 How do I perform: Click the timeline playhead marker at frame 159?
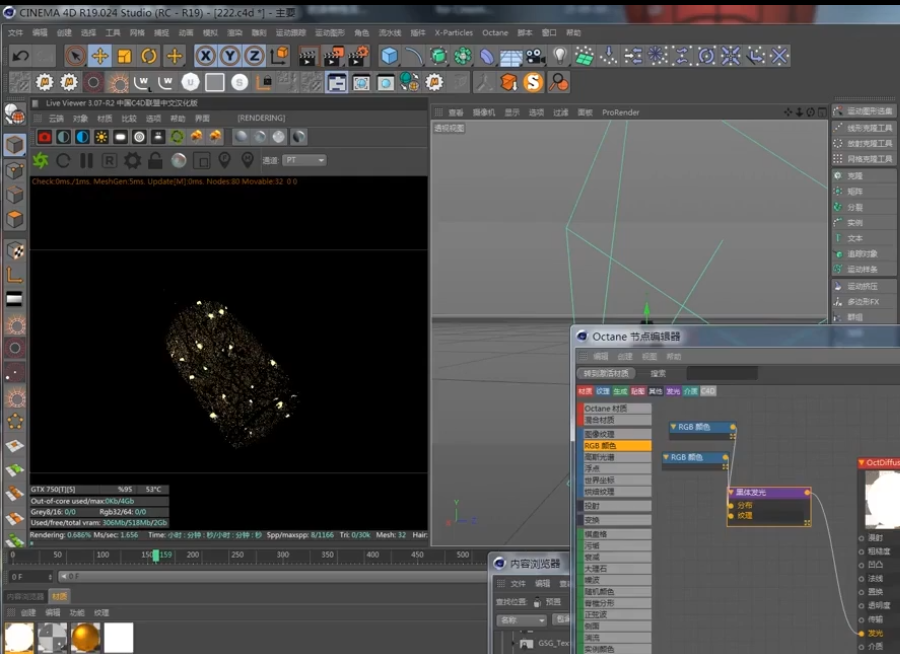(156, 555)
